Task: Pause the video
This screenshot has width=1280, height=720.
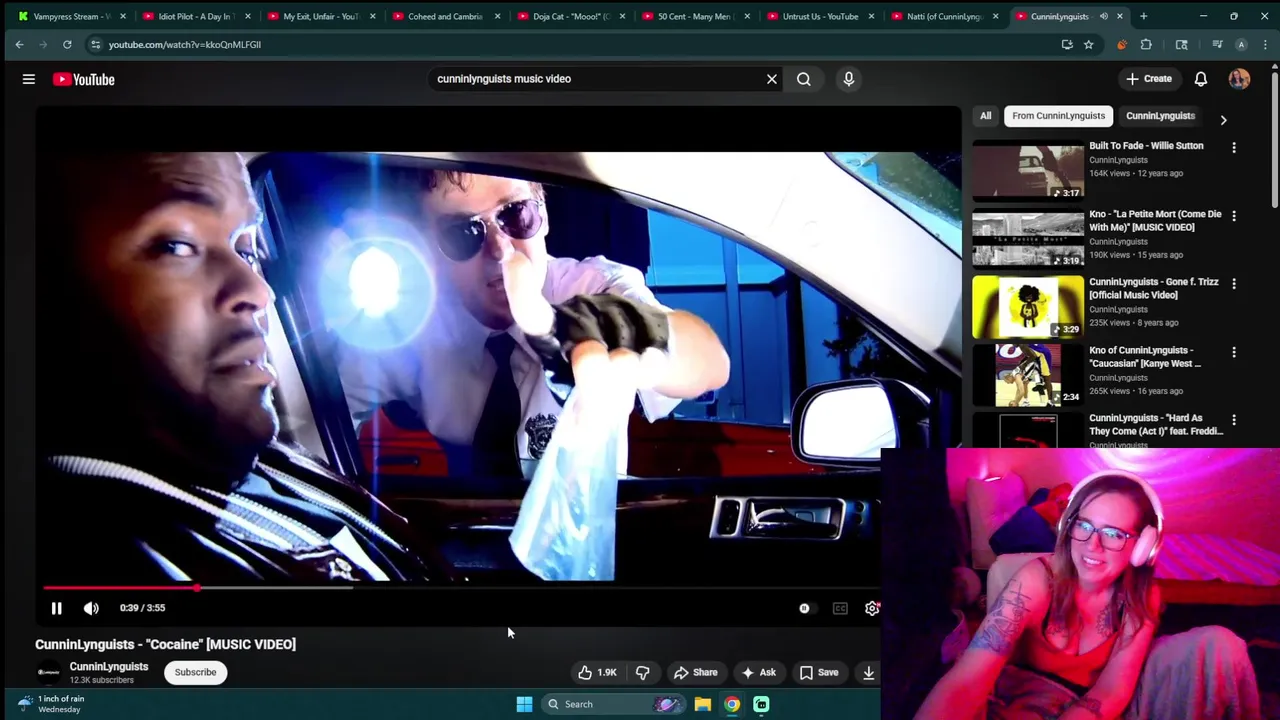Action: tap(57, 608)
